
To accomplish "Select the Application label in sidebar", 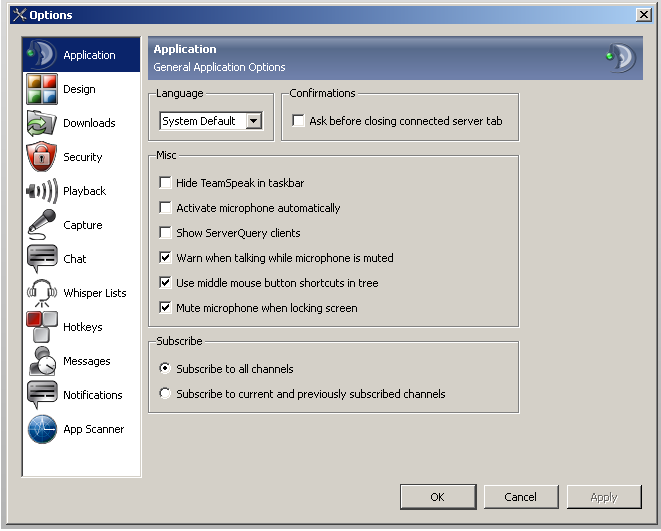I will [89, 55].
